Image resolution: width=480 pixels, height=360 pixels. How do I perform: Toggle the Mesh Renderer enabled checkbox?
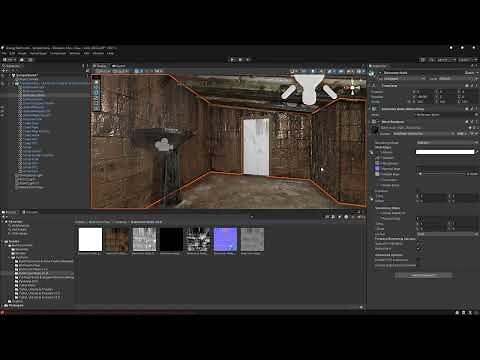click(x=379, y=122)
